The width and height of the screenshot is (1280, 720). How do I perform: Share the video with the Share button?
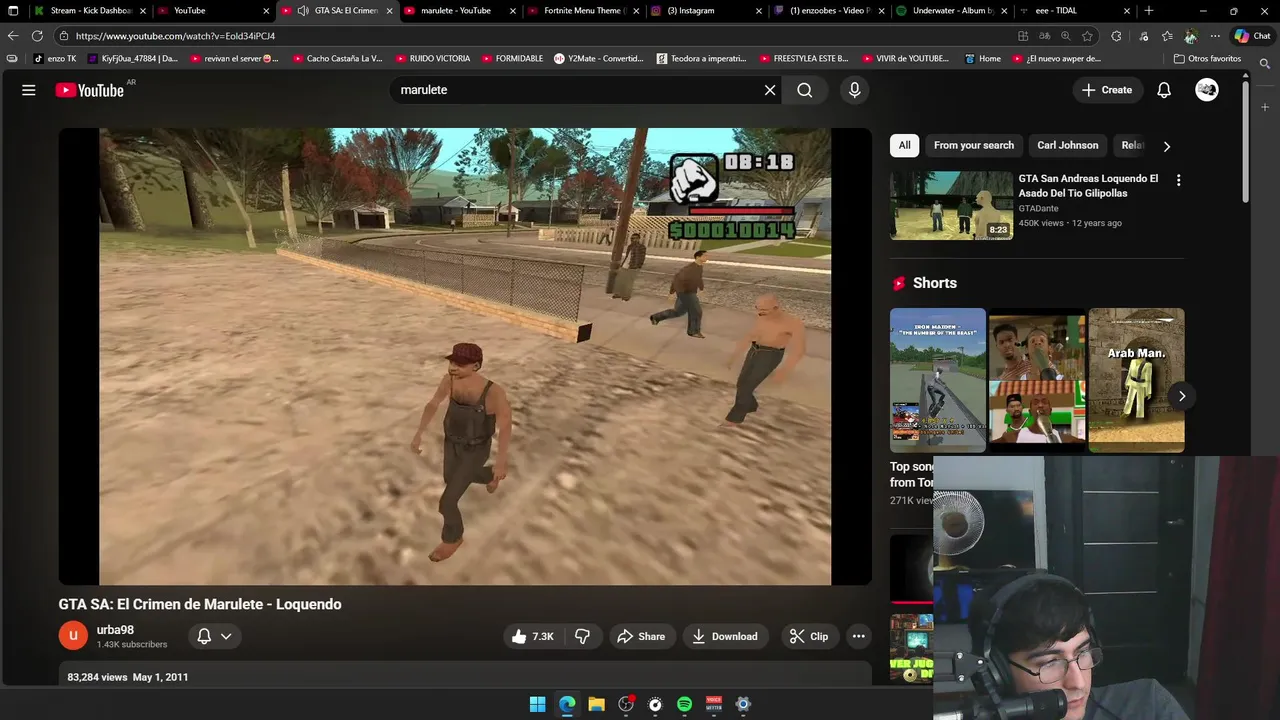(x=641, y=636)
